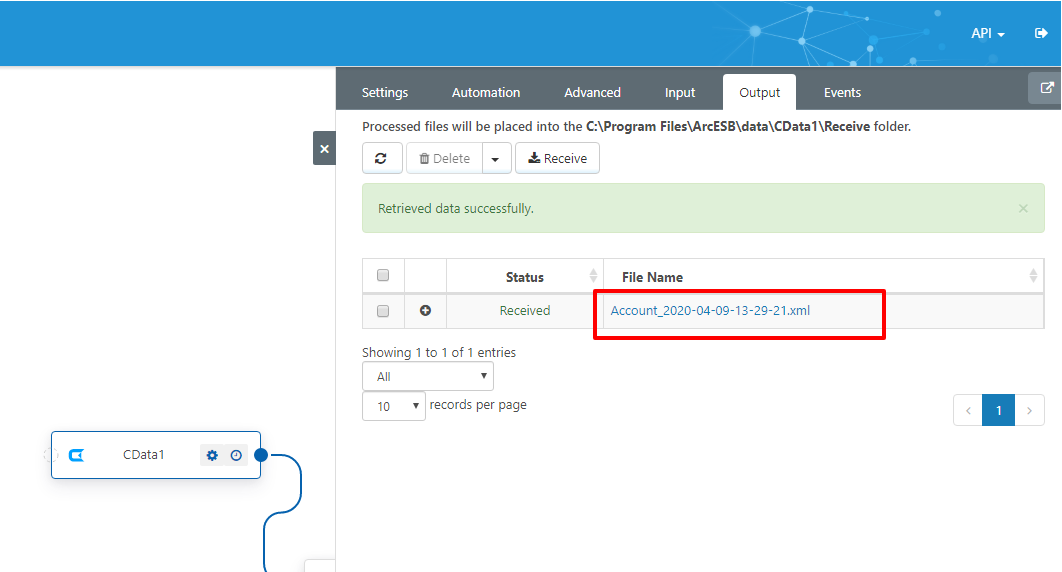Dismiss the Retrieved data successfully alert
This screenshot has height=572, width=1062.
[1023, 208]
